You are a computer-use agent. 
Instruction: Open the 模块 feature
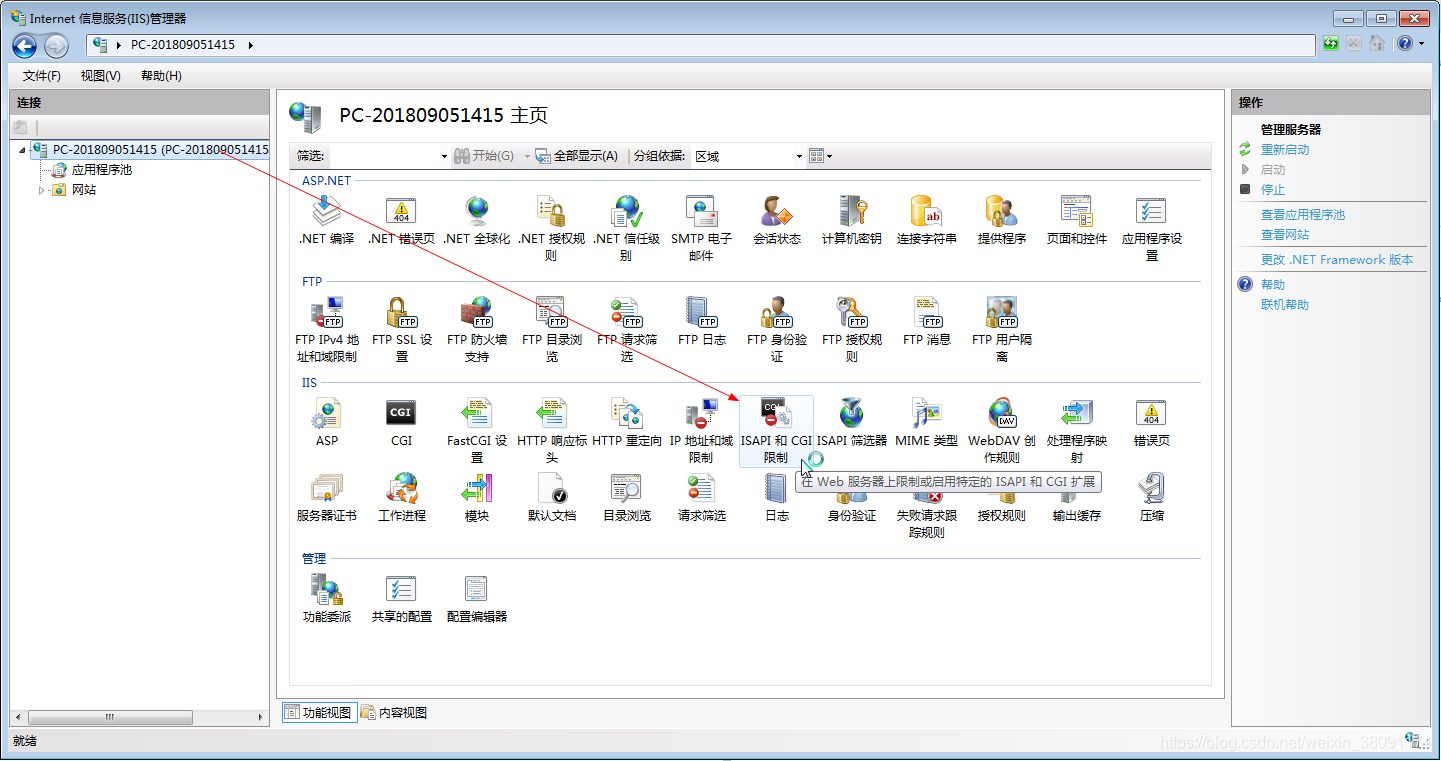pos(477,497)
